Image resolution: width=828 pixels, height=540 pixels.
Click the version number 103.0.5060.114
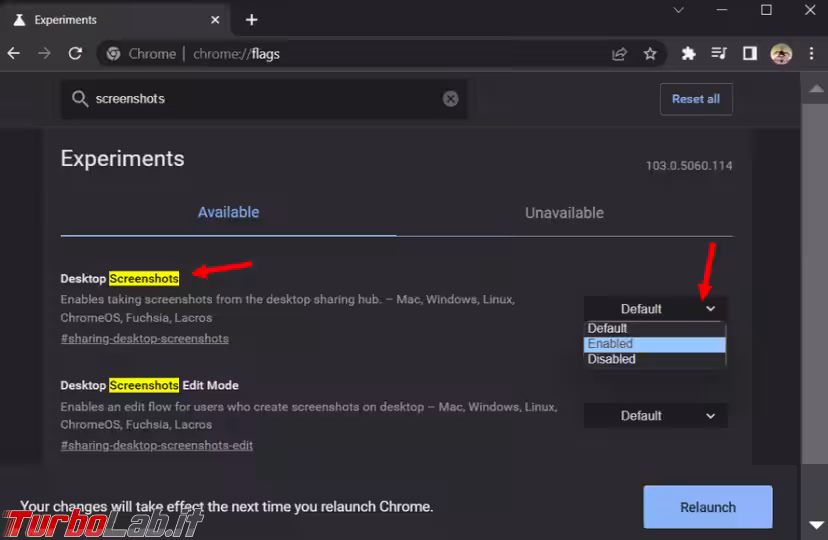click(689, 166)
